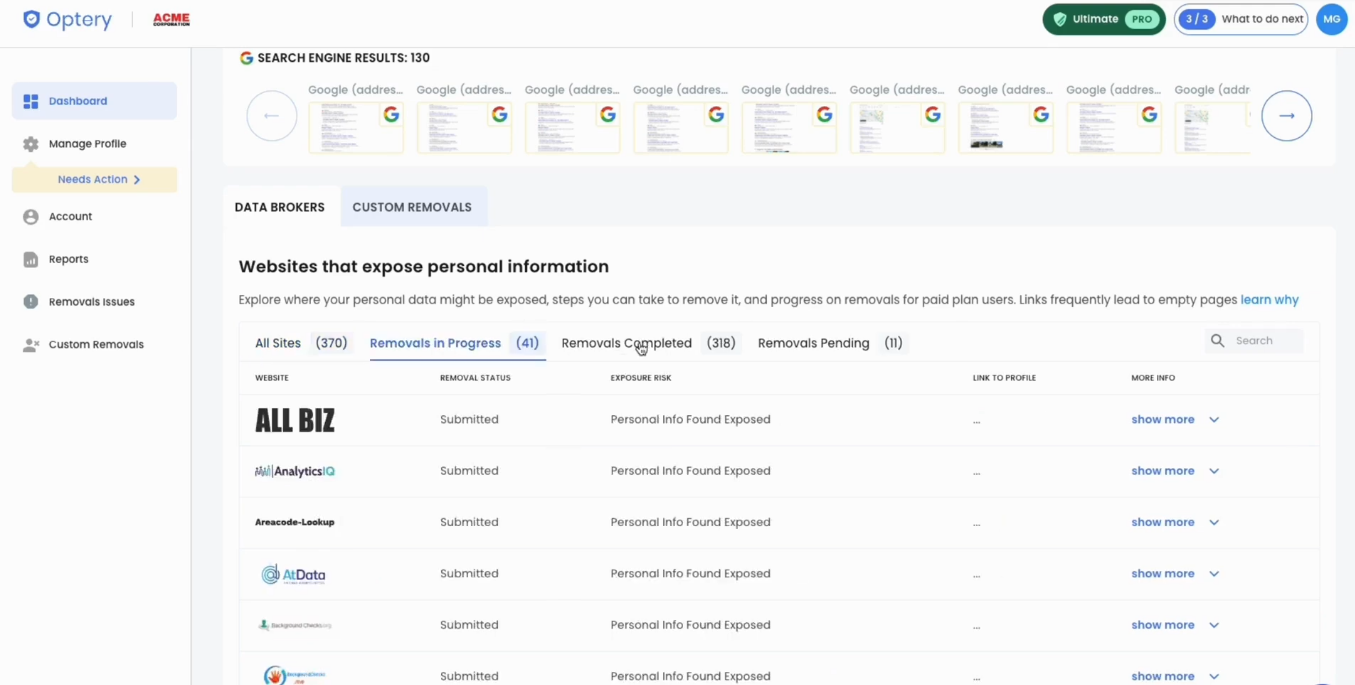
Task: Click the ALL BIZ logo
Action: coord(295,420)
